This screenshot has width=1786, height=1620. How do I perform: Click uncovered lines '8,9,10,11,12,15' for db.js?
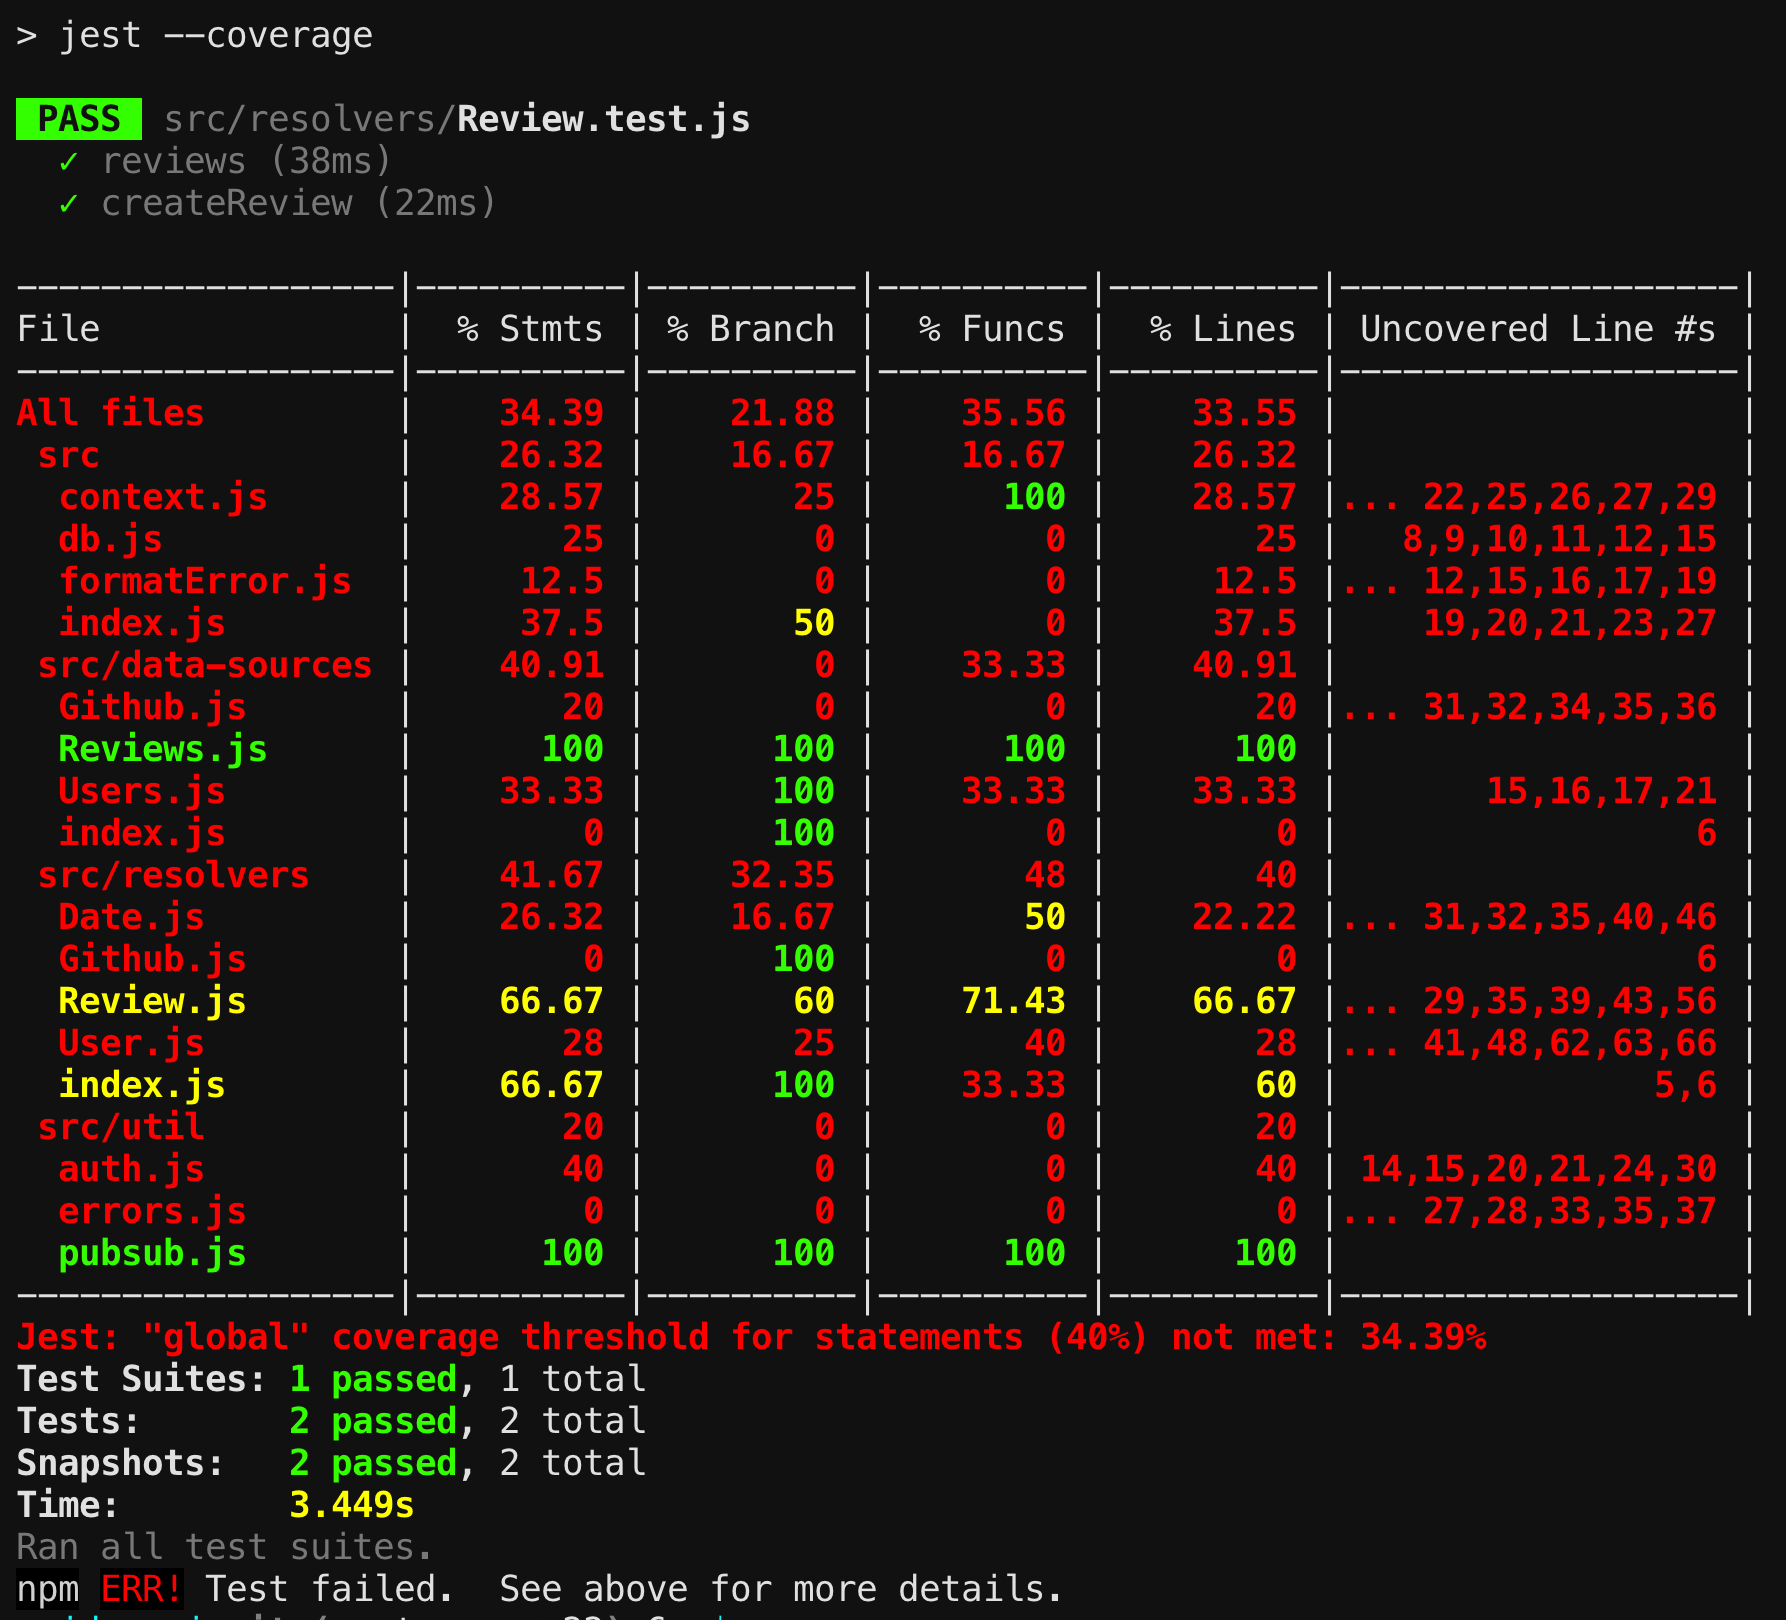click(x=1559, y=539)
